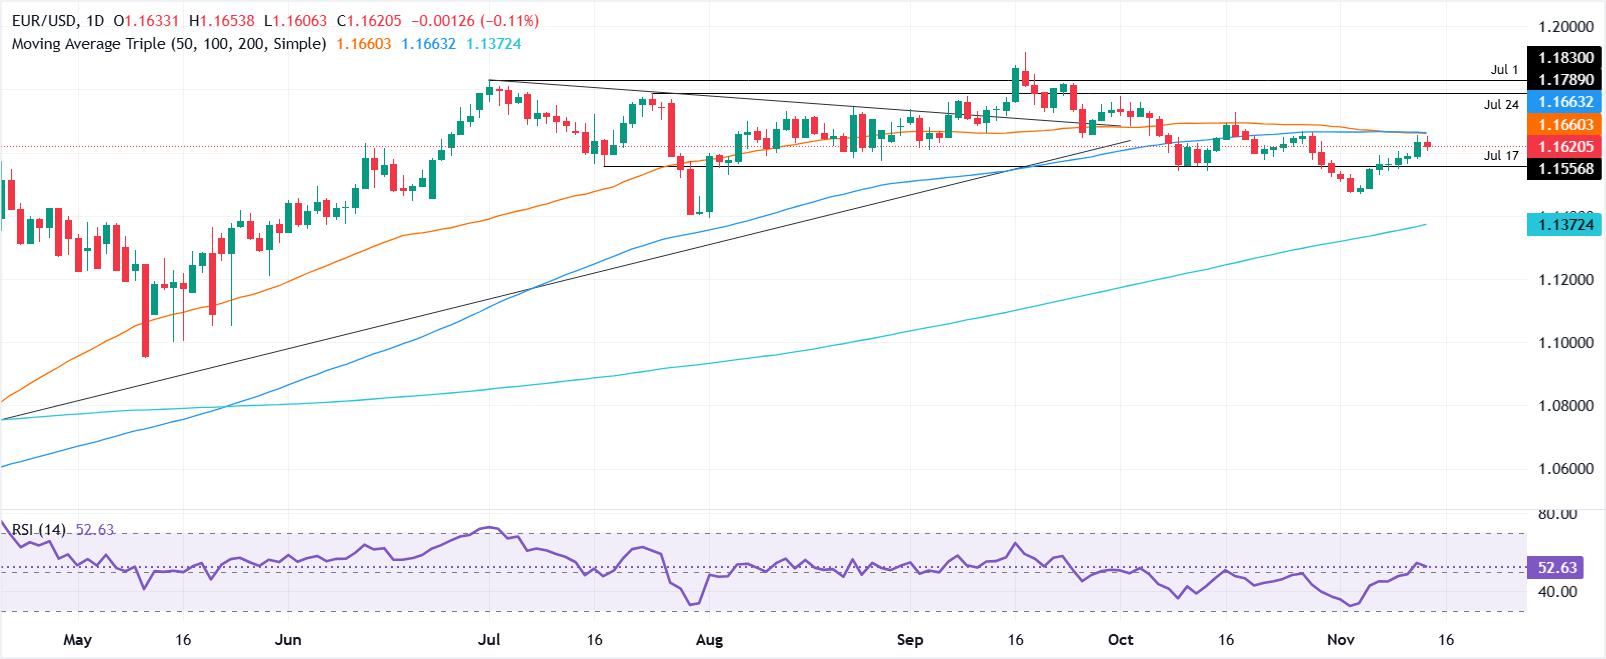Click the RSI (14) indicator label

pyautogui.click(x=34, y=529)
